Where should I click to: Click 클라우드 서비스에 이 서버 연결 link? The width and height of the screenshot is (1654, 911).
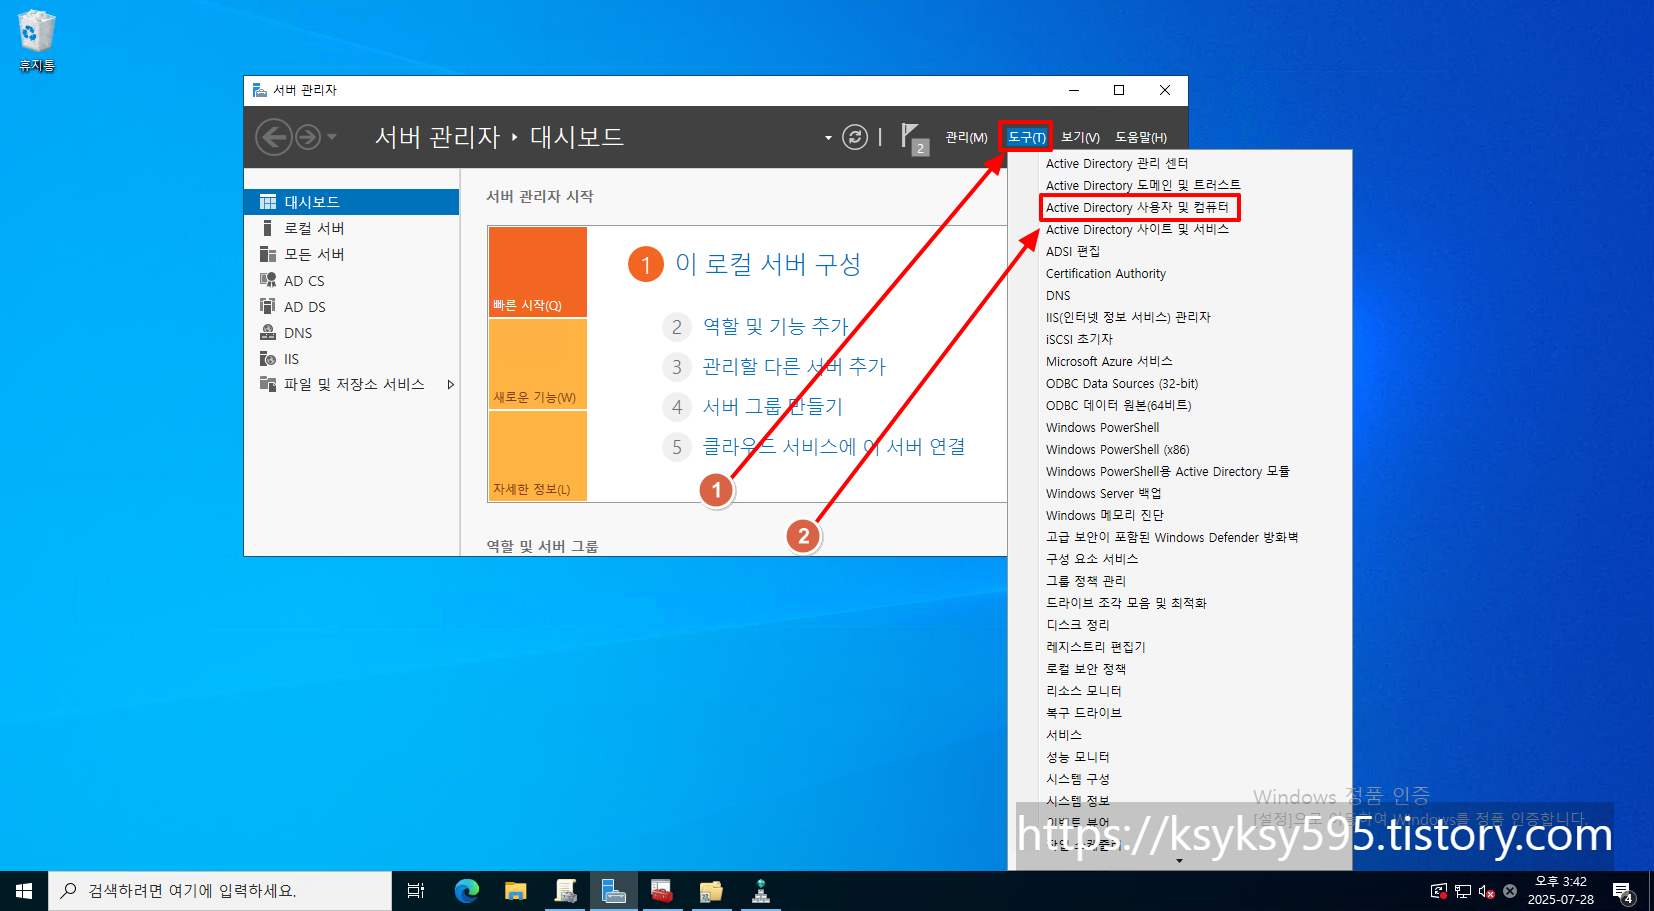click(x=834, y=446)
